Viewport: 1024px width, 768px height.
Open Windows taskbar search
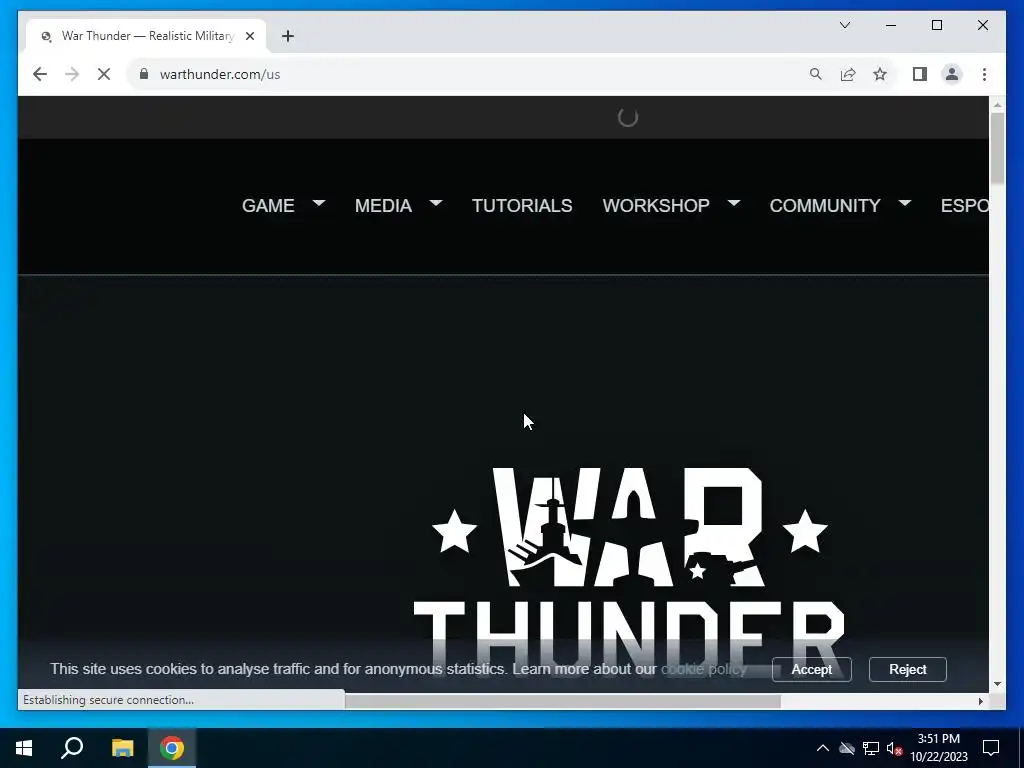72,748
